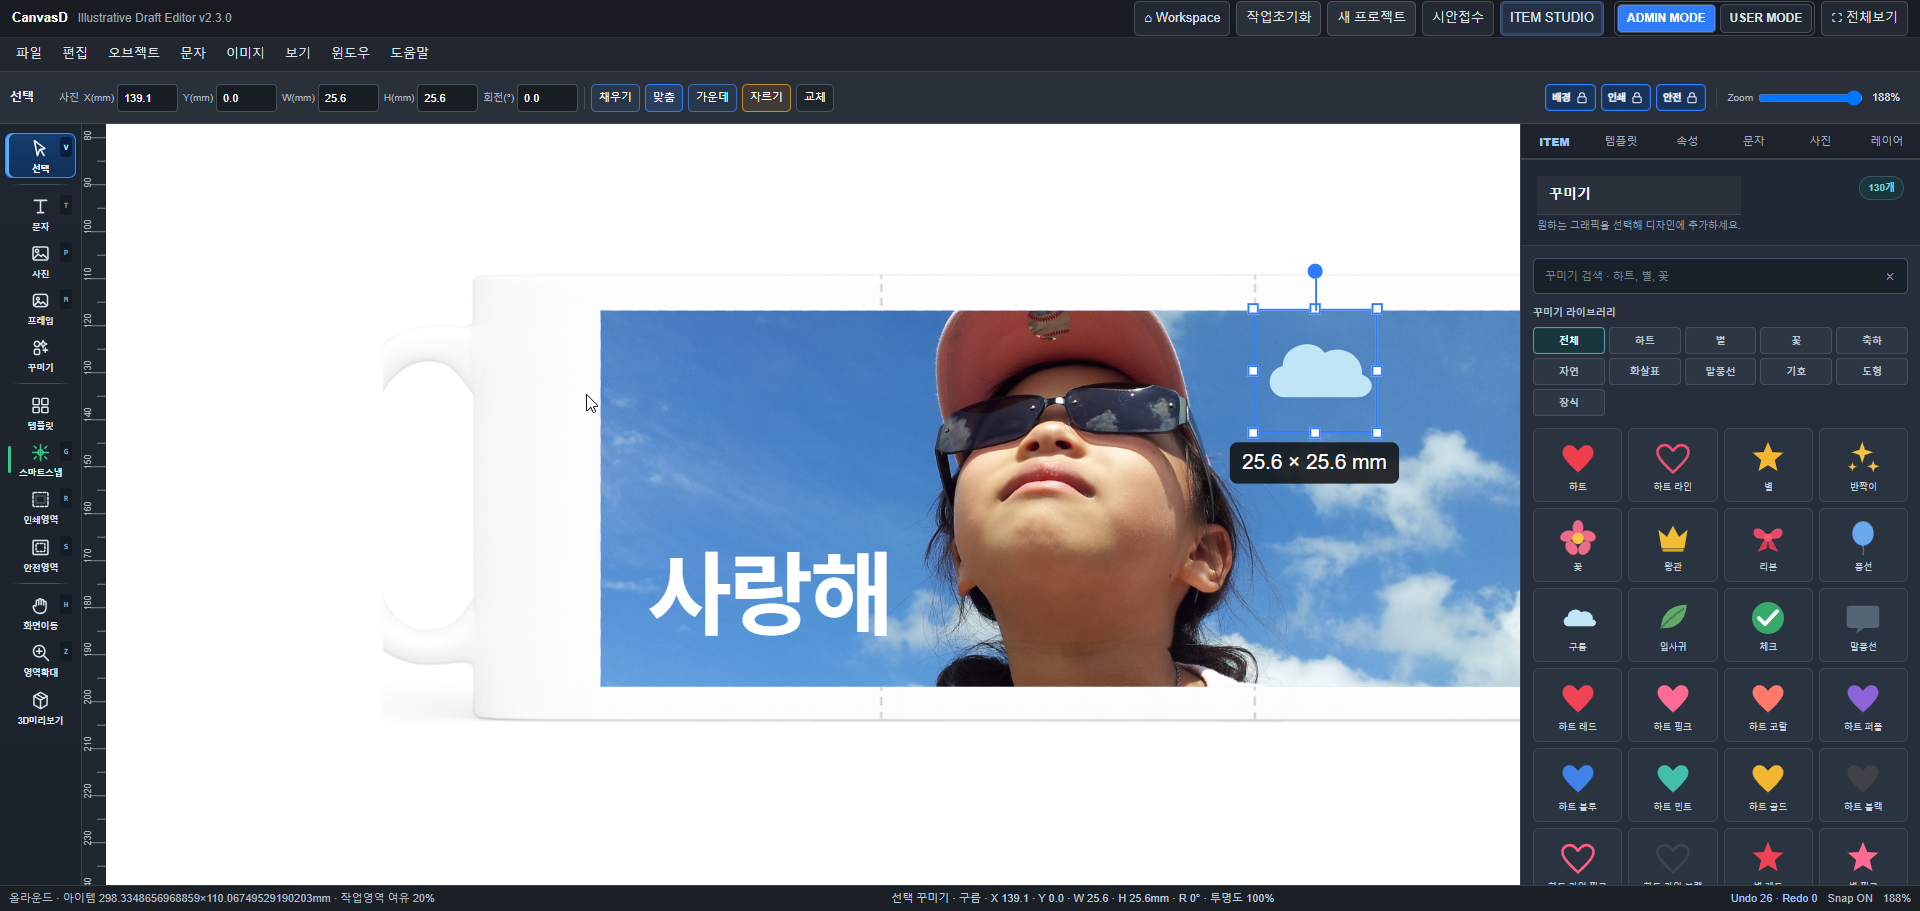Open the 이미지 menu
Viewport: 1920px width, 911px height.
[245, 53]
